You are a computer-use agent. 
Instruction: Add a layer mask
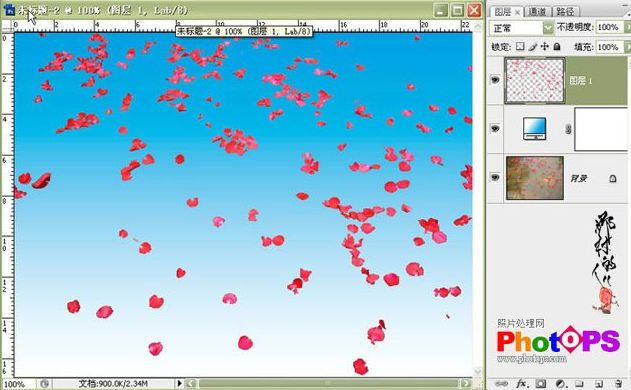click(x=541, y=383)
